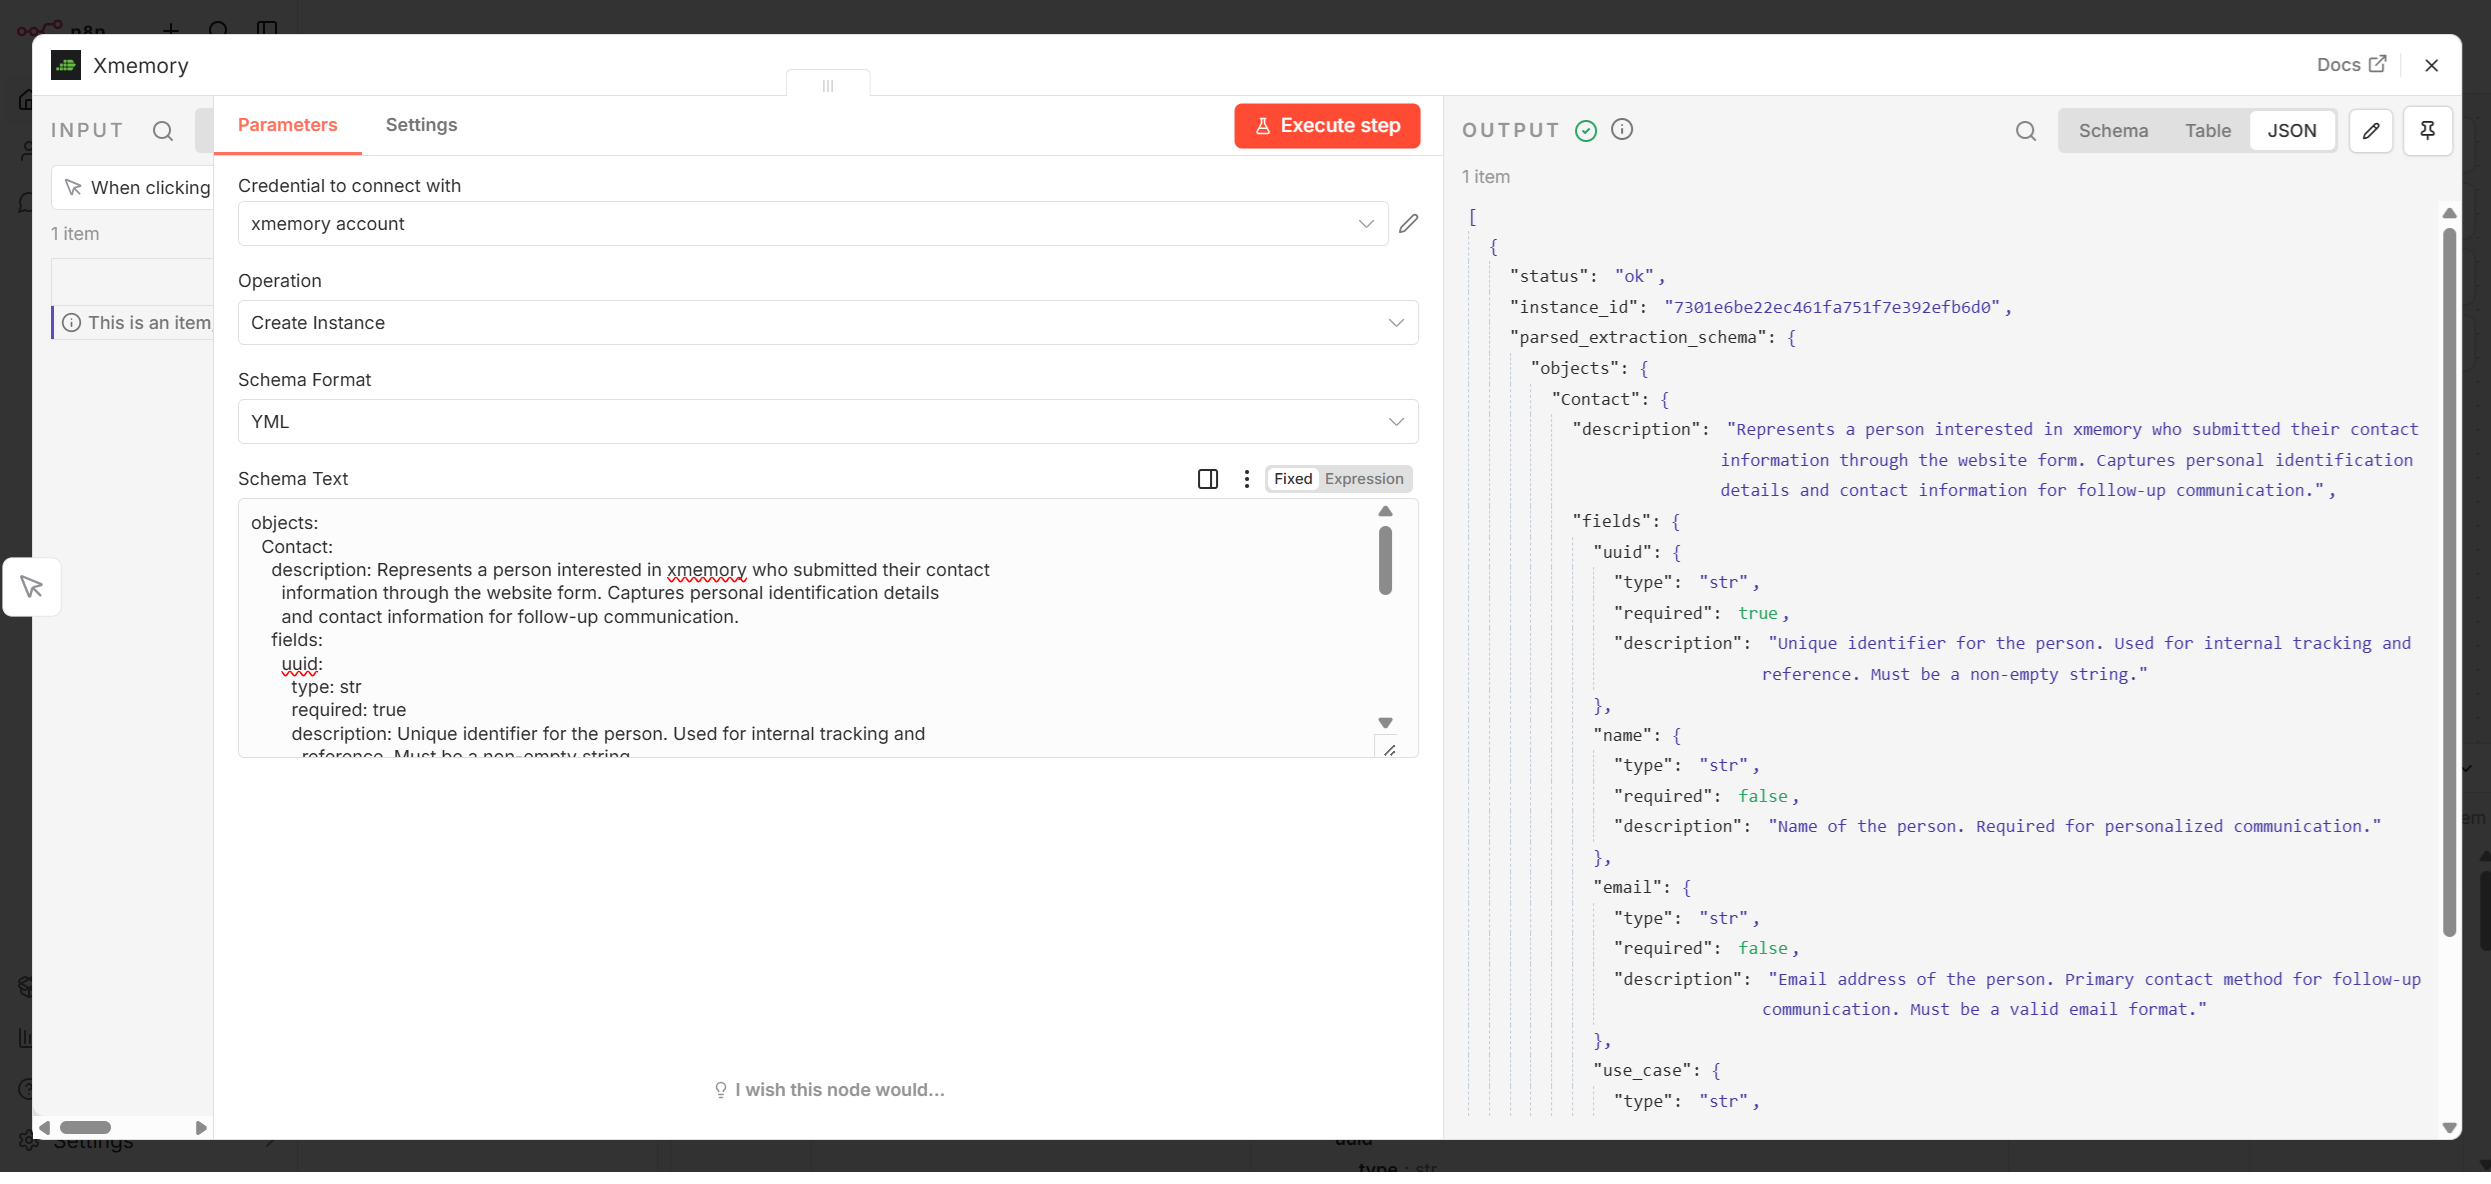Switch to the Settings tab
Screen dimensions: 2491x1184
pyautogui.click(x=420, y=125)
